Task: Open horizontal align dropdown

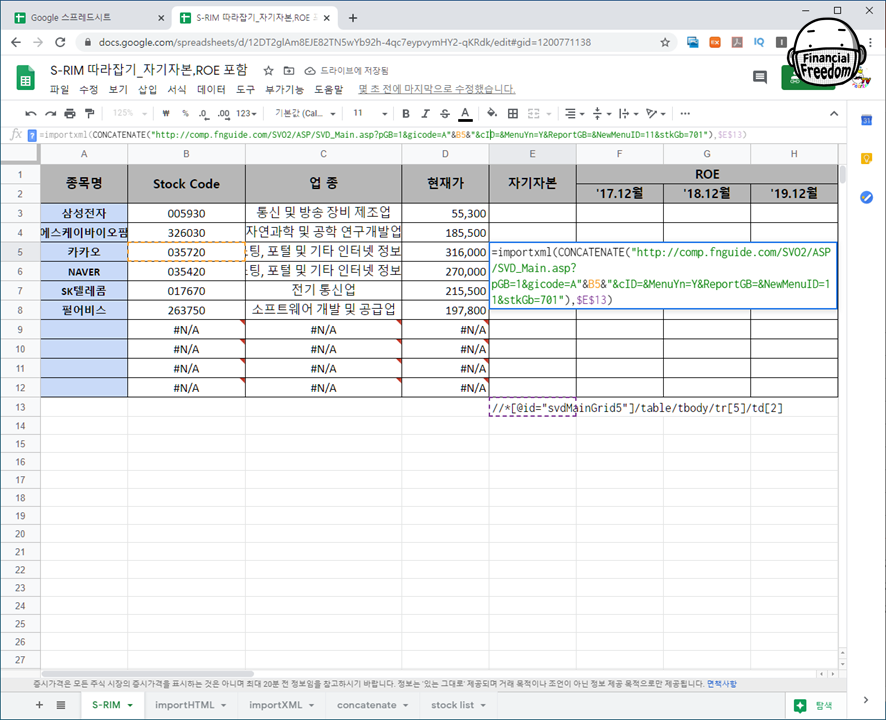Action: tap(574, 114)
